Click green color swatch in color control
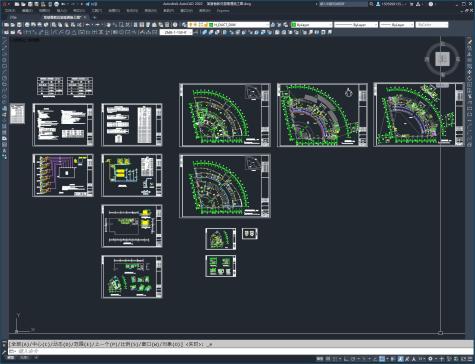This screenshot has width=475, height=364. point(293,25)
